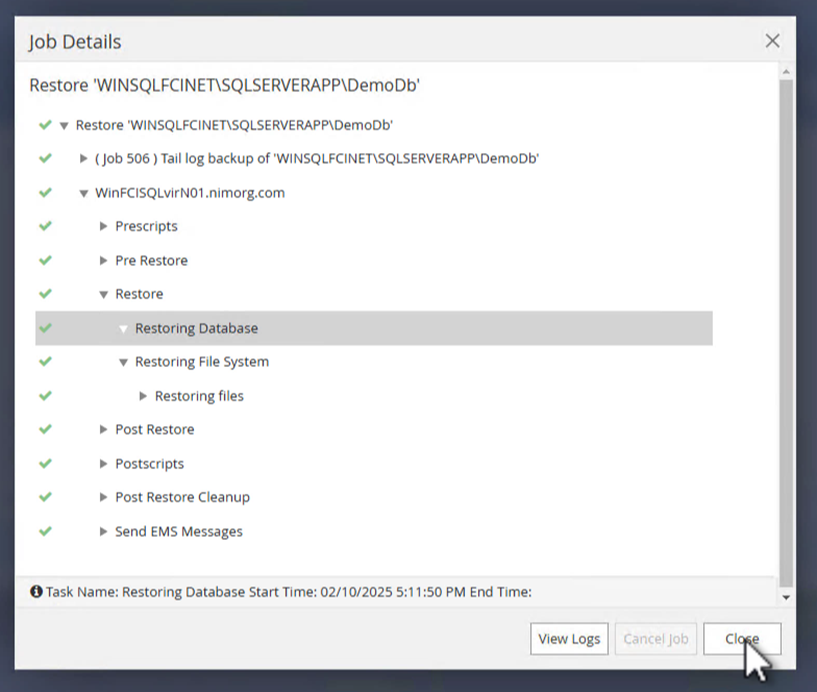
Task: Expand the Send EMS Messages node
Action: pyautogui.click(x=104, y=531)
